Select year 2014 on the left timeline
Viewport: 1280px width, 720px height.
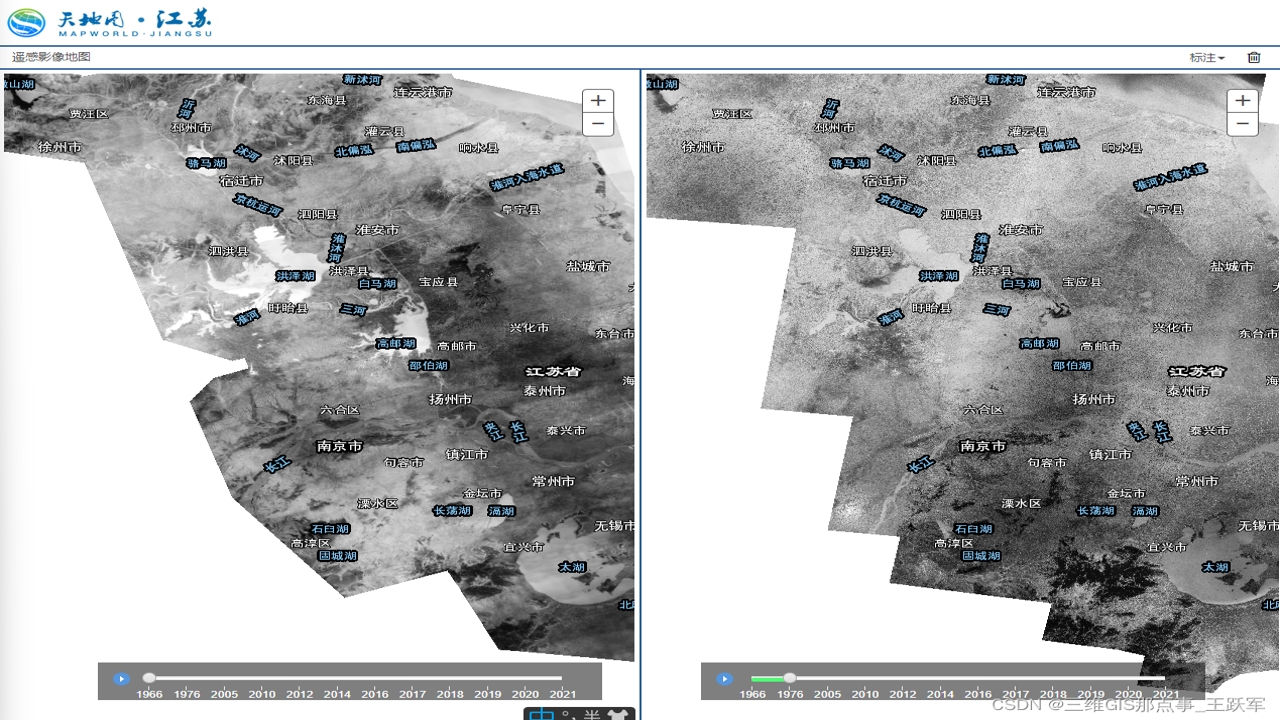[337, 694]
